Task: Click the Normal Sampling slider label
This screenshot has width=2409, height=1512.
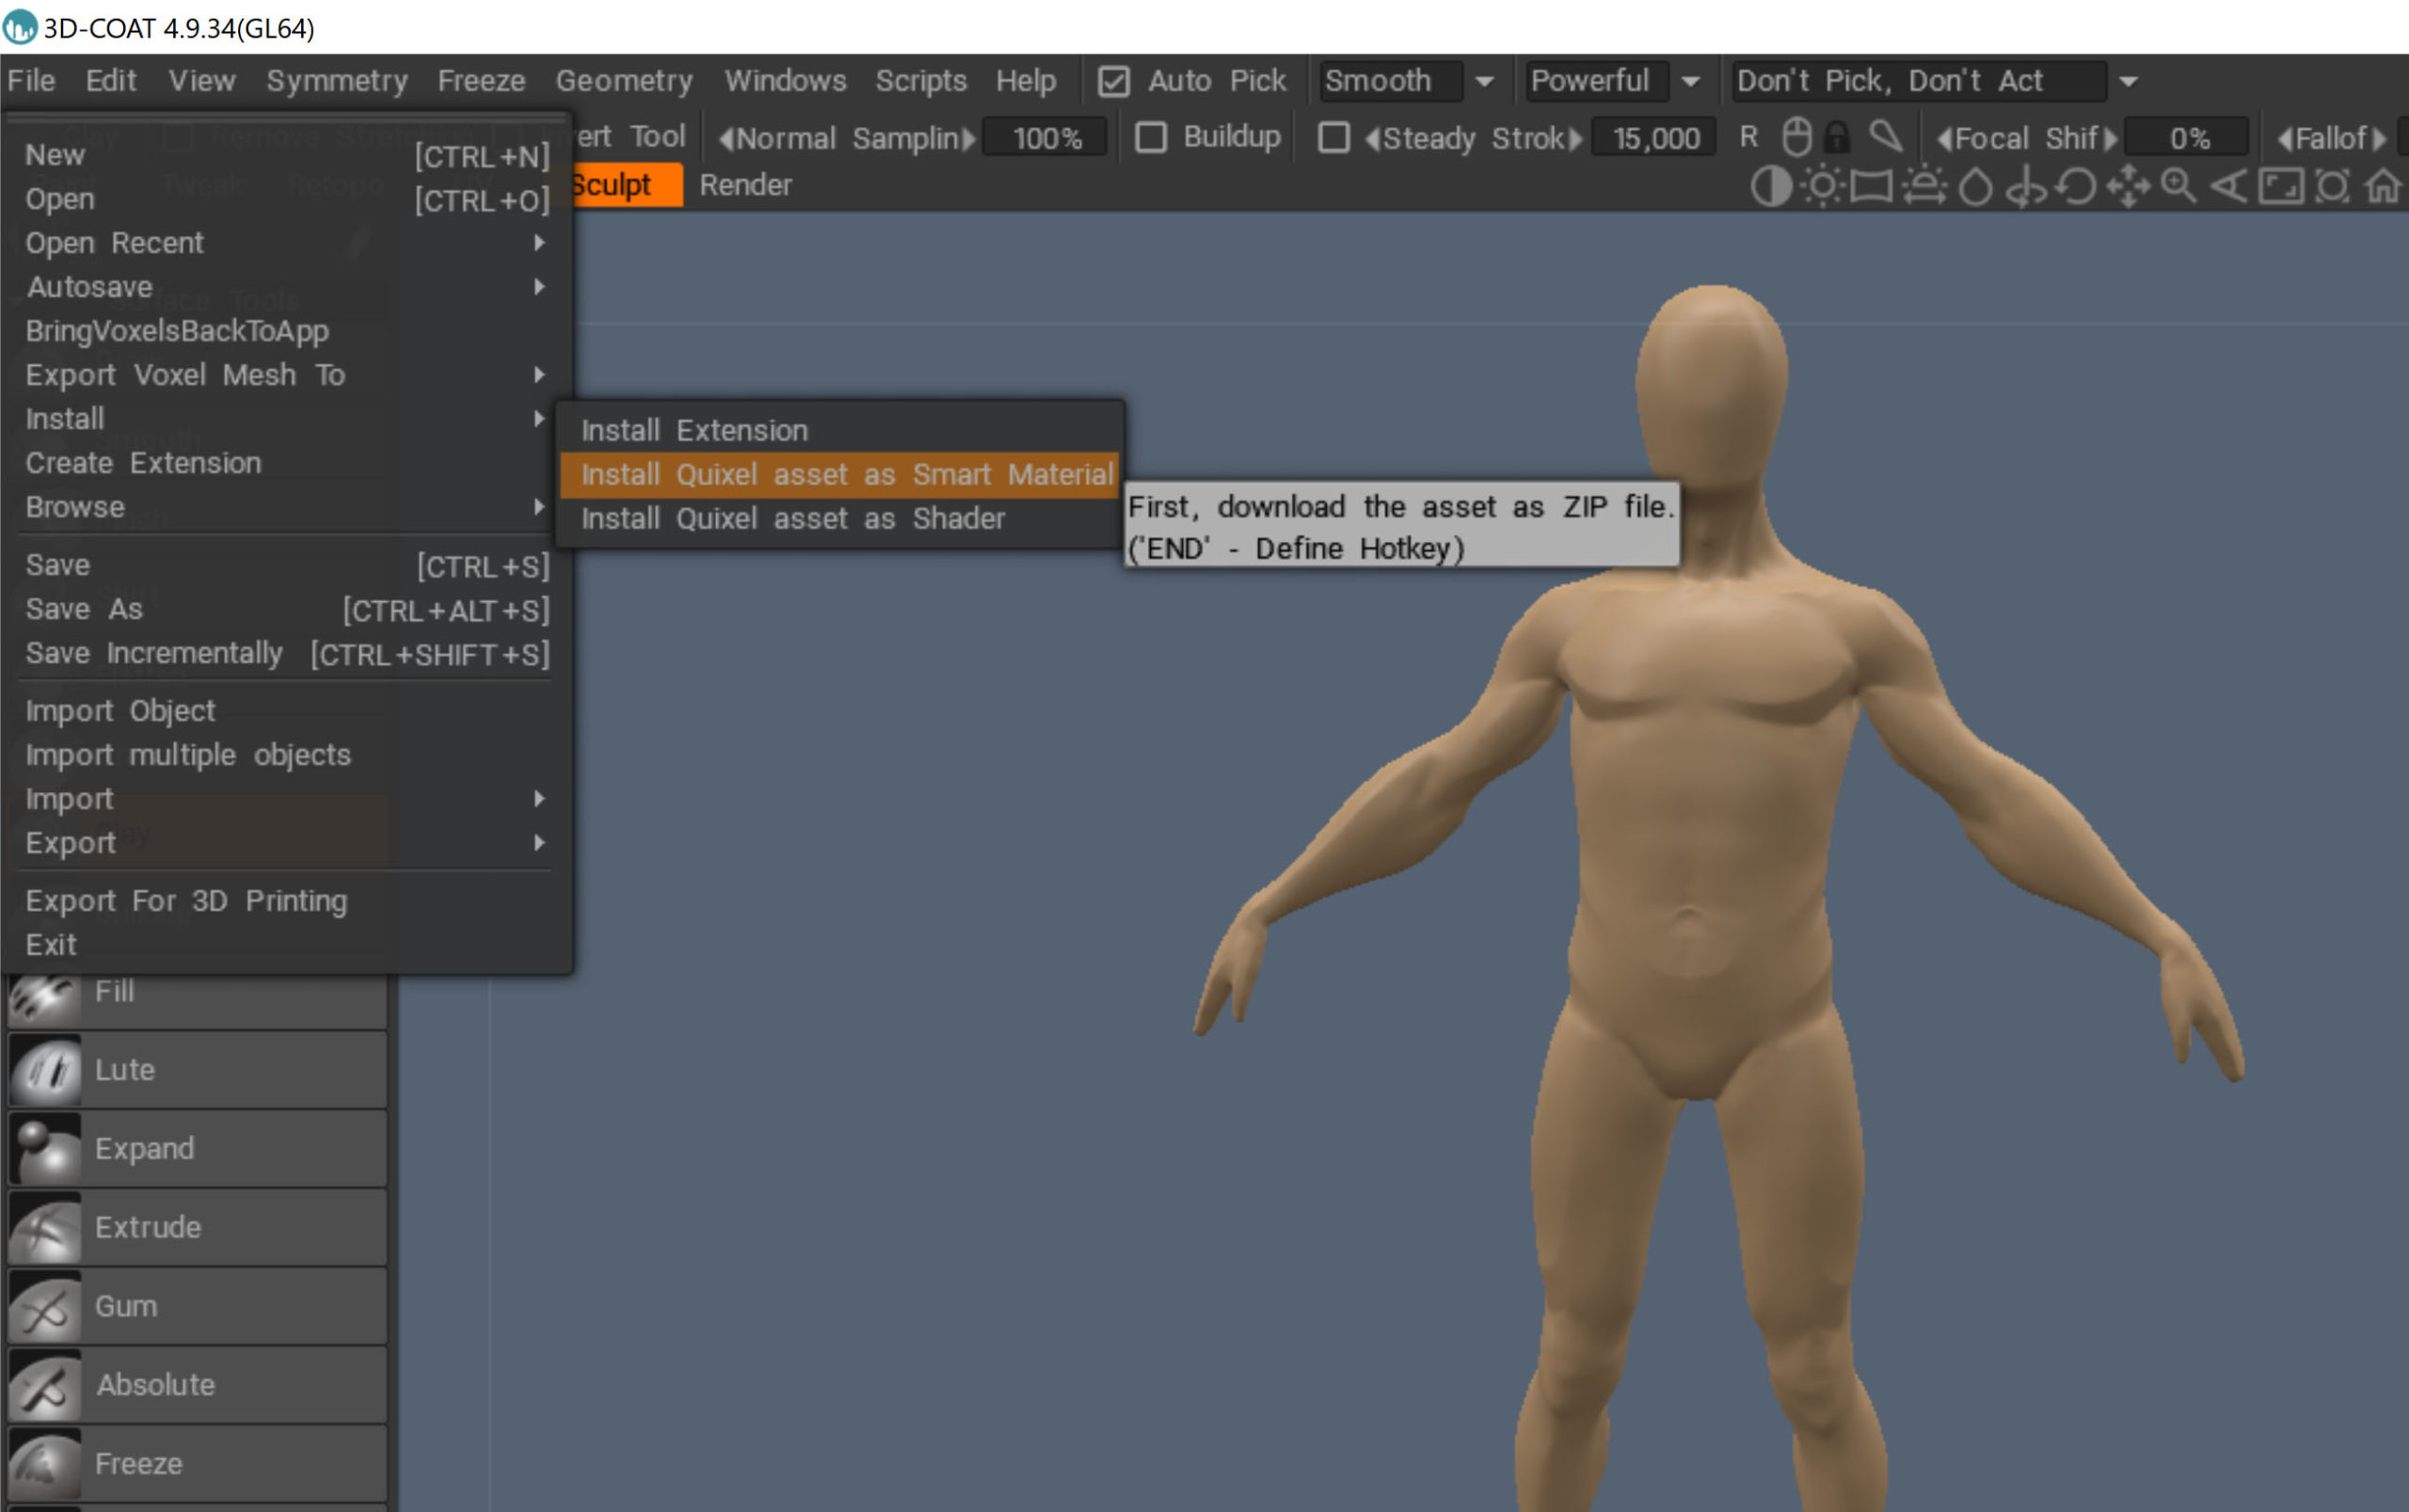Action: (847, 138)
